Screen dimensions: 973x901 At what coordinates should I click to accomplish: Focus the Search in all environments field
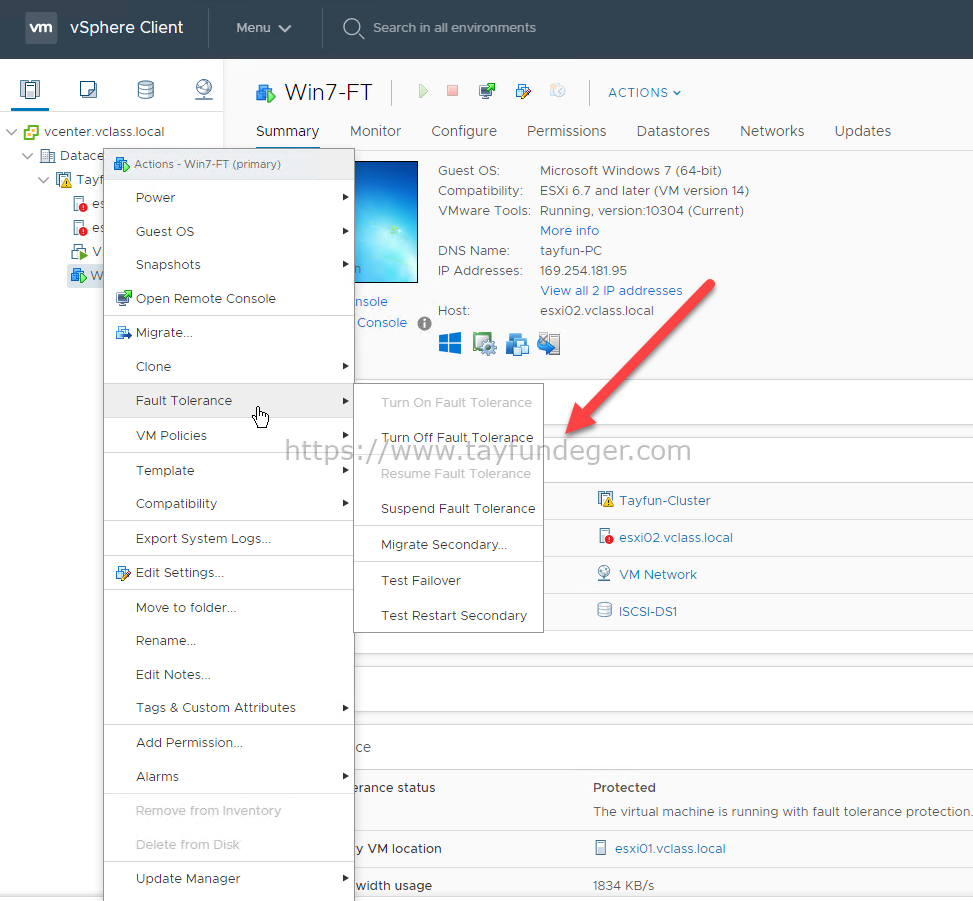pyautogui.click(x=454, y=28)
